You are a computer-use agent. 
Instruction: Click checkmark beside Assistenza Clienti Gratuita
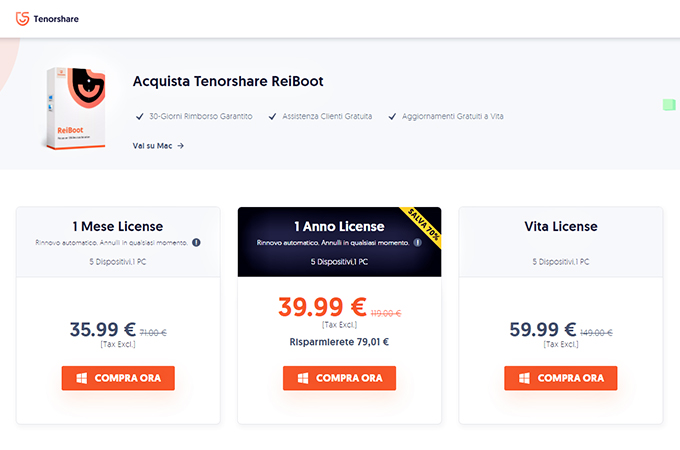pos(272,116)
